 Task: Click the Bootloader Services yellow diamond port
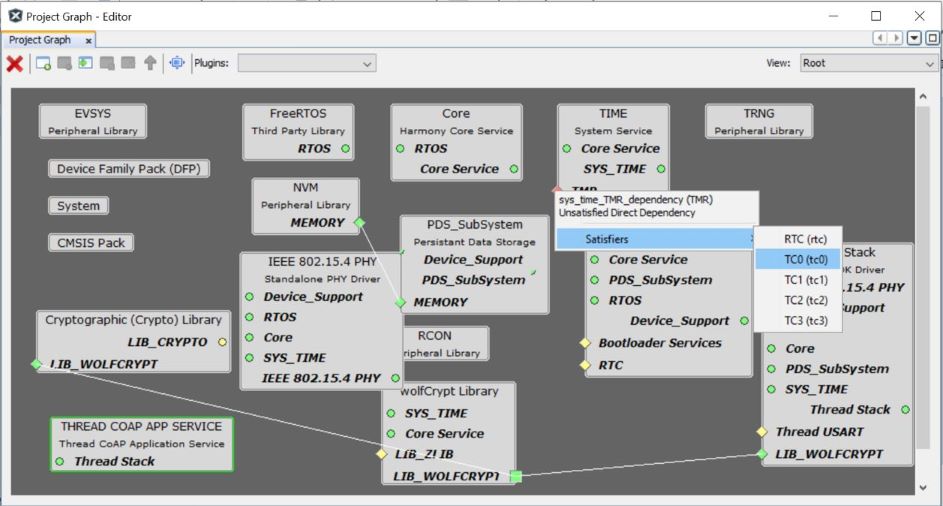585,343
